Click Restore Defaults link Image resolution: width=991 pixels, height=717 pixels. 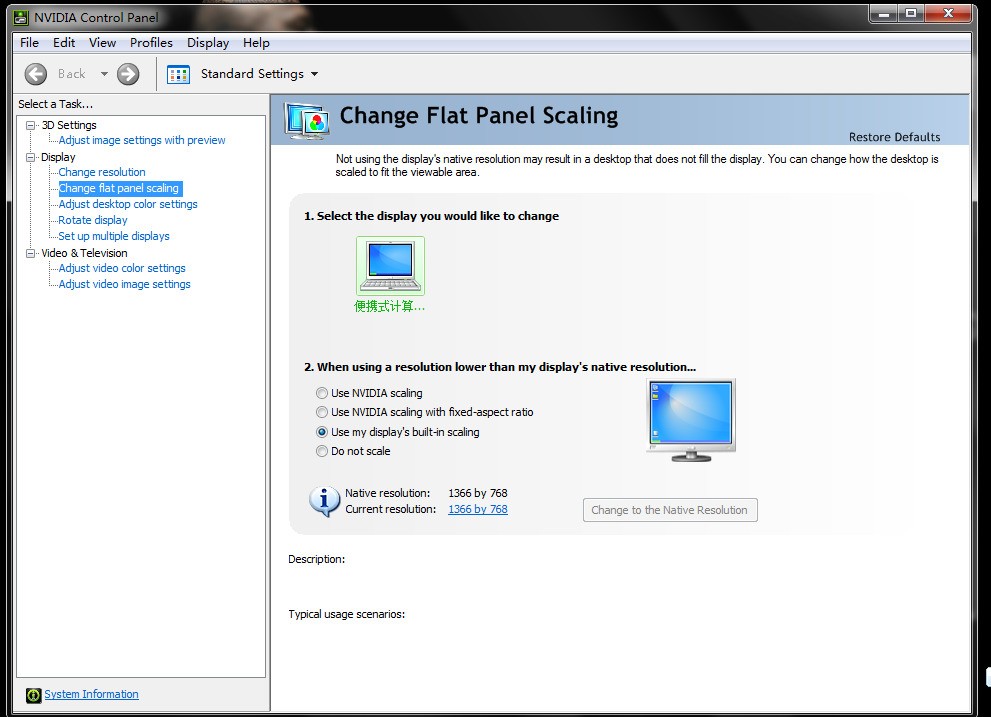click(x=894, y=137)
